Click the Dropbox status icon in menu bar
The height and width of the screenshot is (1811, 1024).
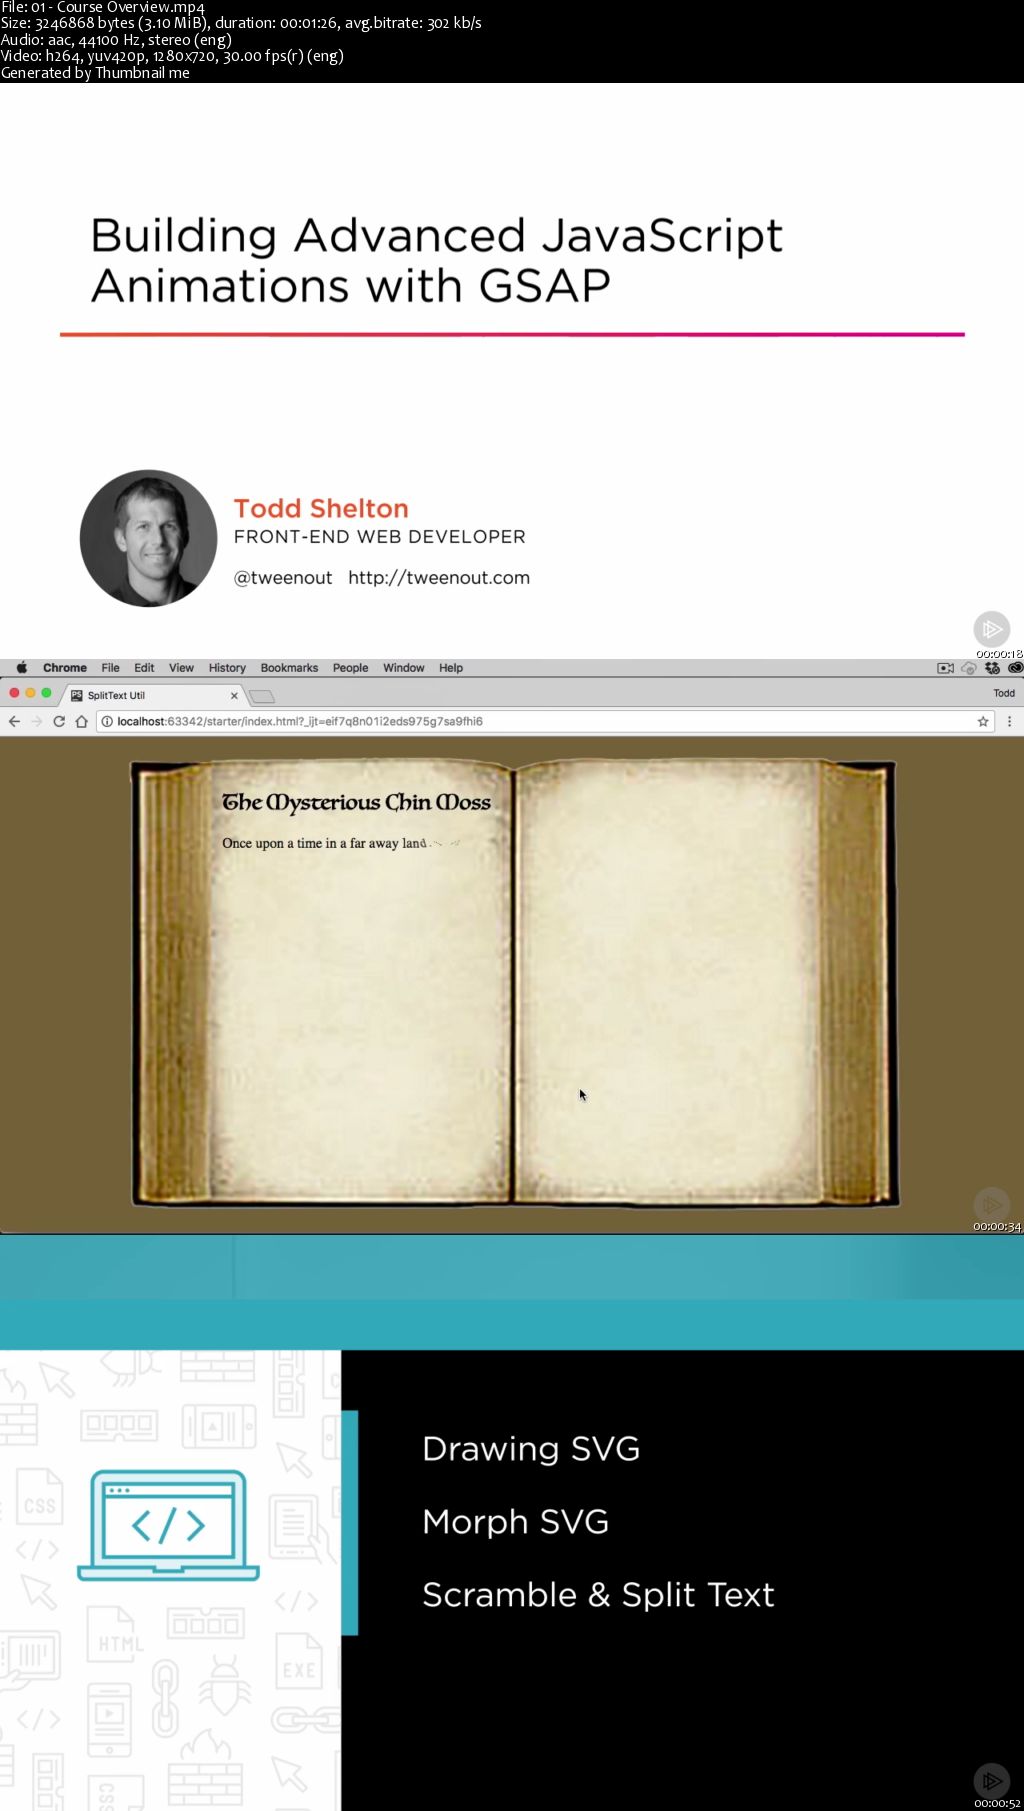[x=992, y=668]
